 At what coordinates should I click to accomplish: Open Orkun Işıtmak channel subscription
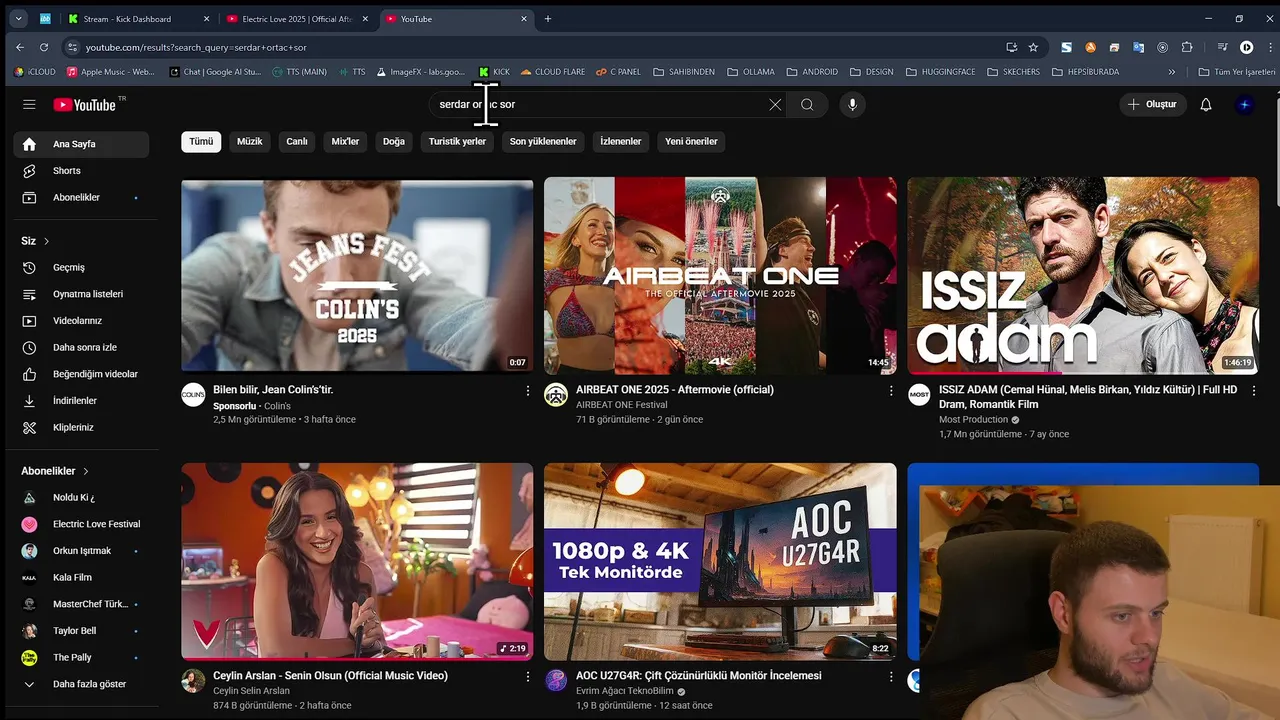tap(81, 551)
